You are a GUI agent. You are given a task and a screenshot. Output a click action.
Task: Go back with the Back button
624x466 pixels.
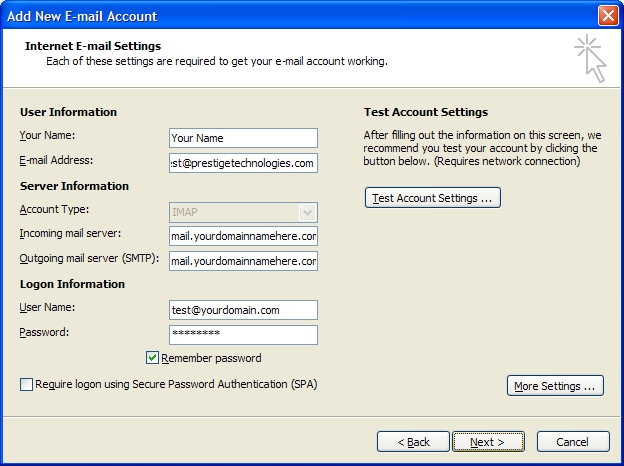pyautogui.click(x=413, y=442)
